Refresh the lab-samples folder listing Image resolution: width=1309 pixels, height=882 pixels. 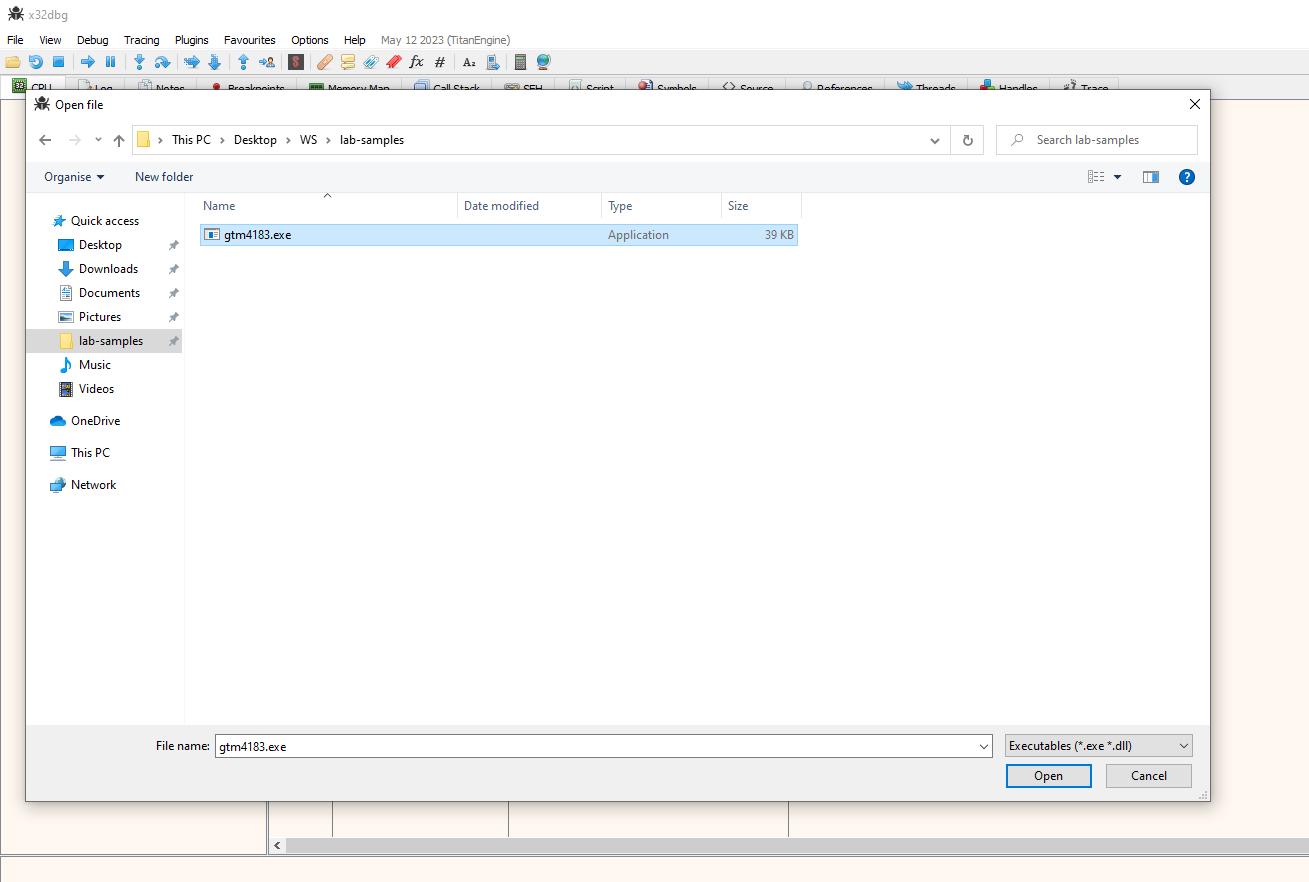point(967,140)
